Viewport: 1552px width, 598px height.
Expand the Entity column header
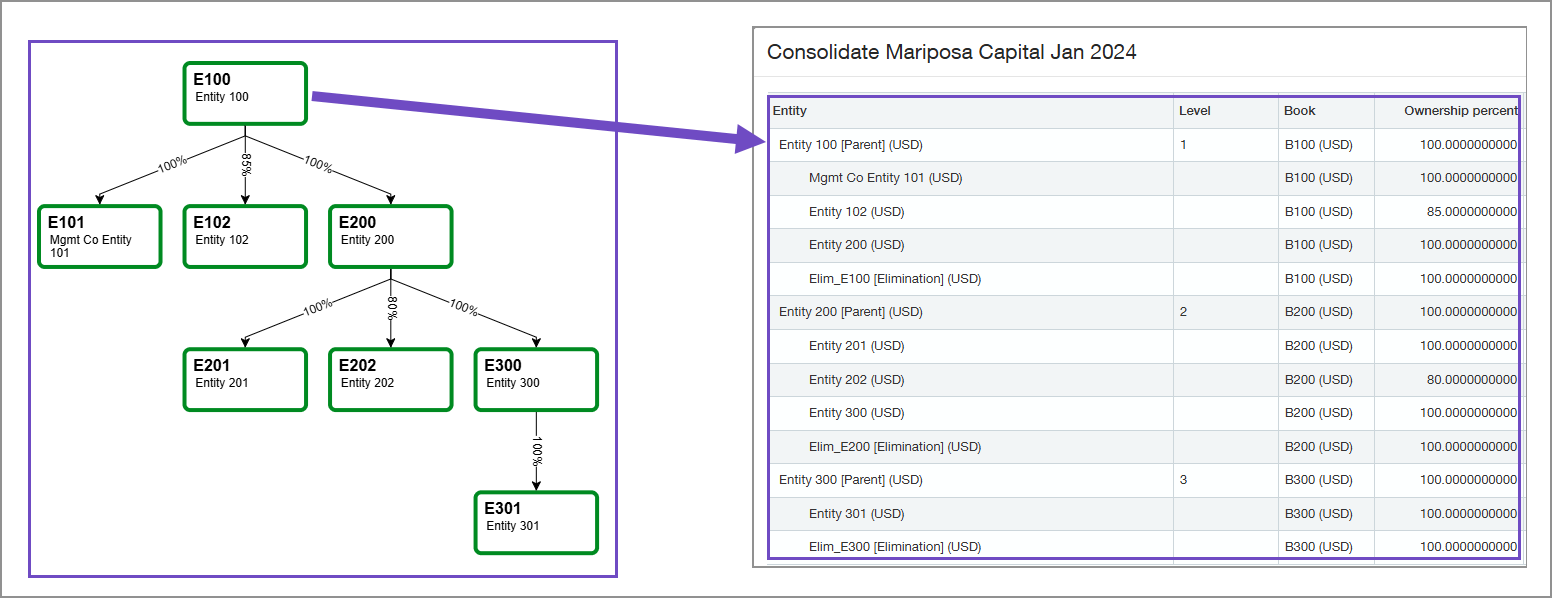[789, 111]
